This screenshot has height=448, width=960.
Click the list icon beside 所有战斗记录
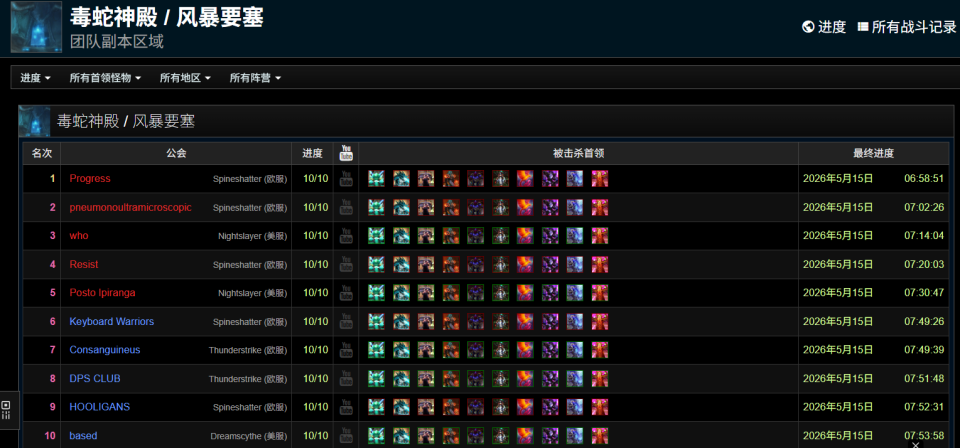pyautogui.click(x=863, y=27)
